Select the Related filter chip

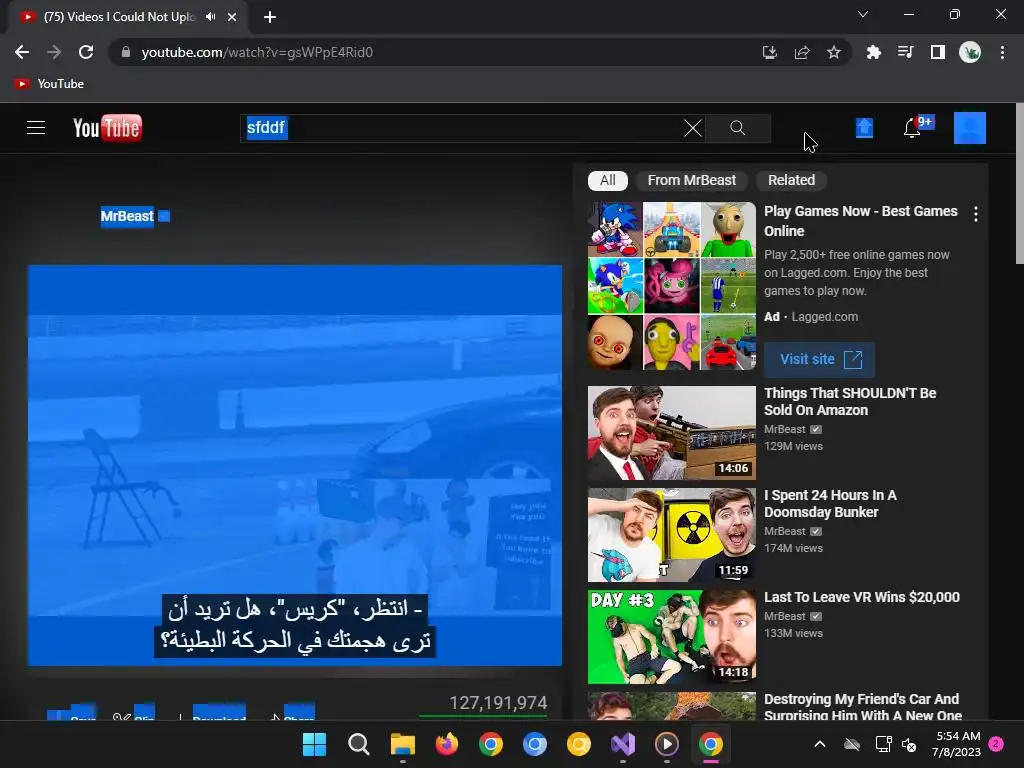click(x=792, y=180)
